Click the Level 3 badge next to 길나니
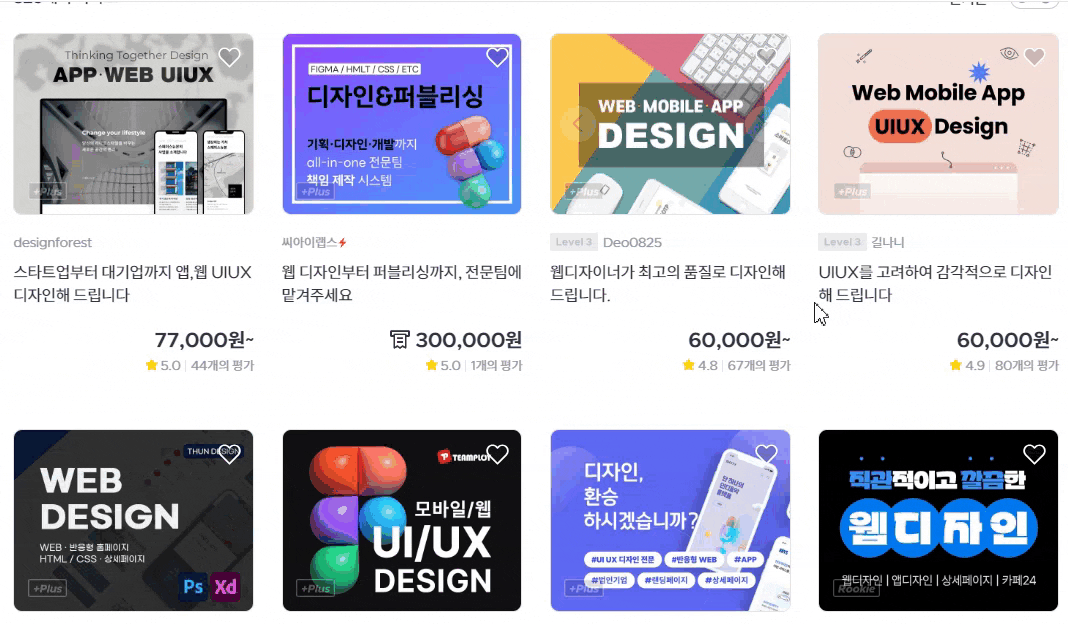Screen dimensions: 1068x624 [x=843, y=242]
